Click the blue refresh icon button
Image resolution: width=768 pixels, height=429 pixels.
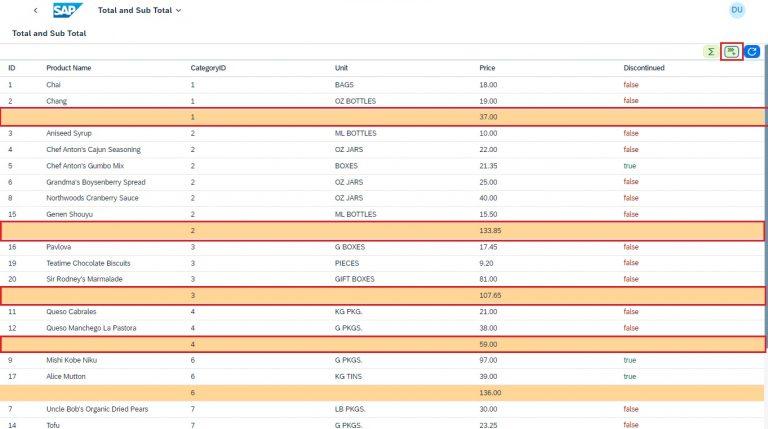click(x=752, y=51)
